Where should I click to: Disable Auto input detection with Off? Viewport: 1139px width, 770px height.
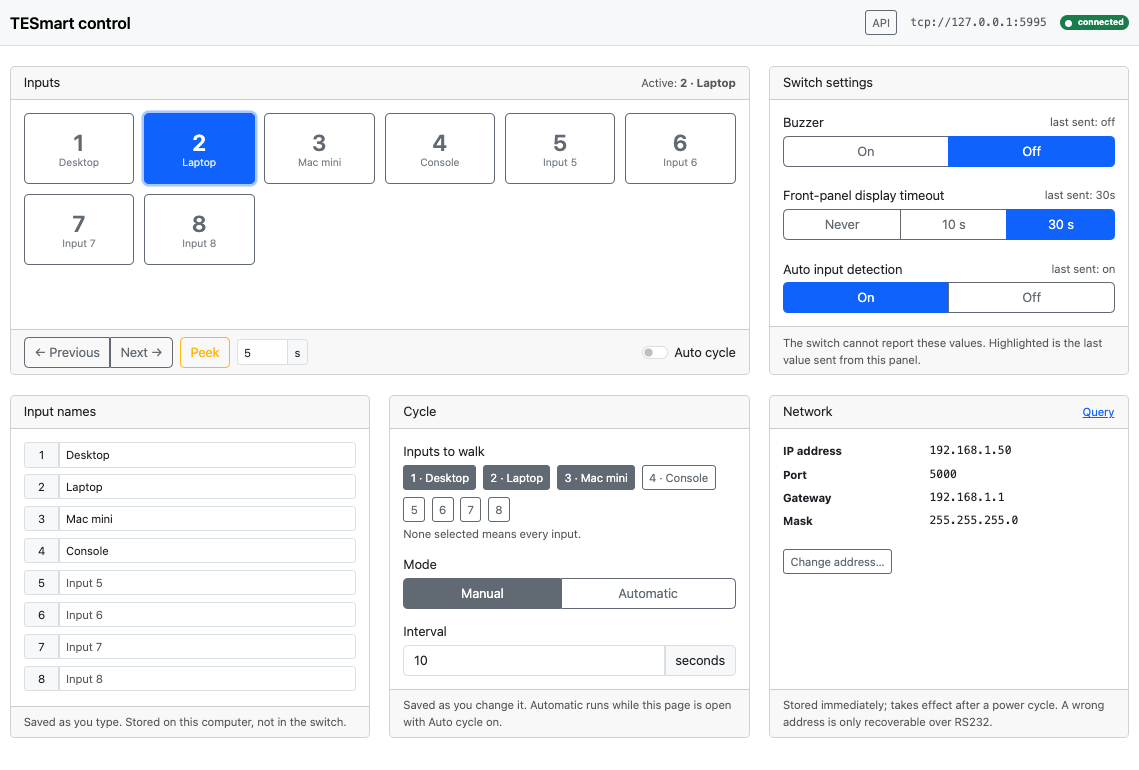pyautogui.click(x=1031, y=298)
